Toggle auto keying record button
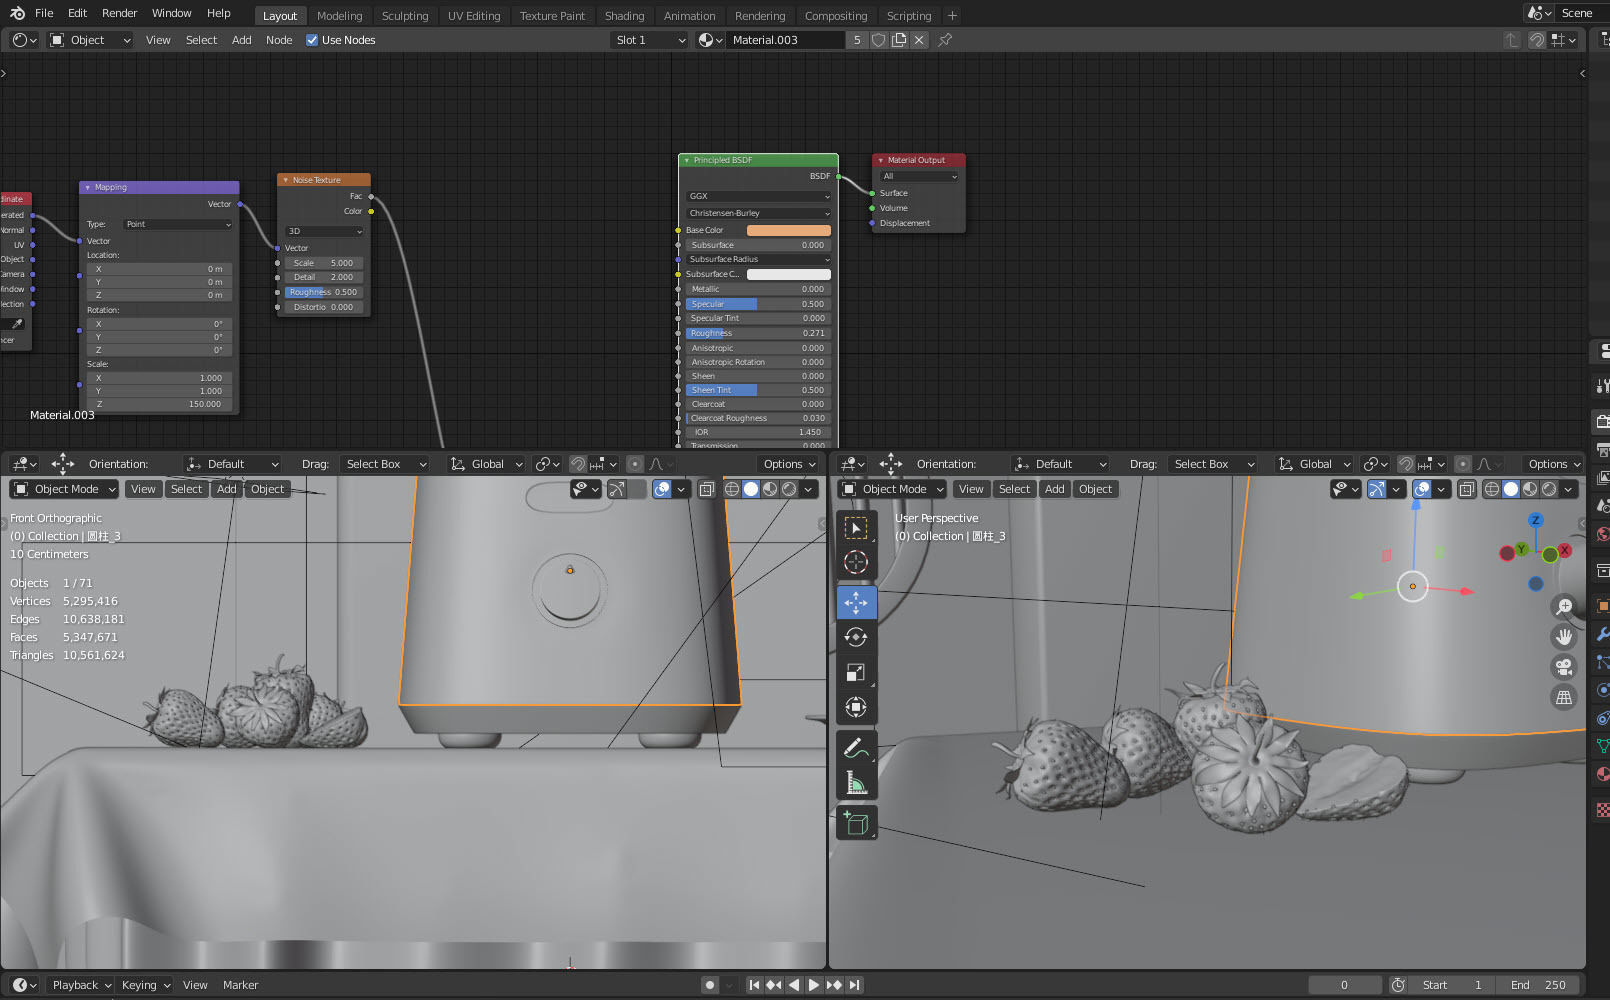This screenshot has height=1000, width=1610. coord(710,985)
